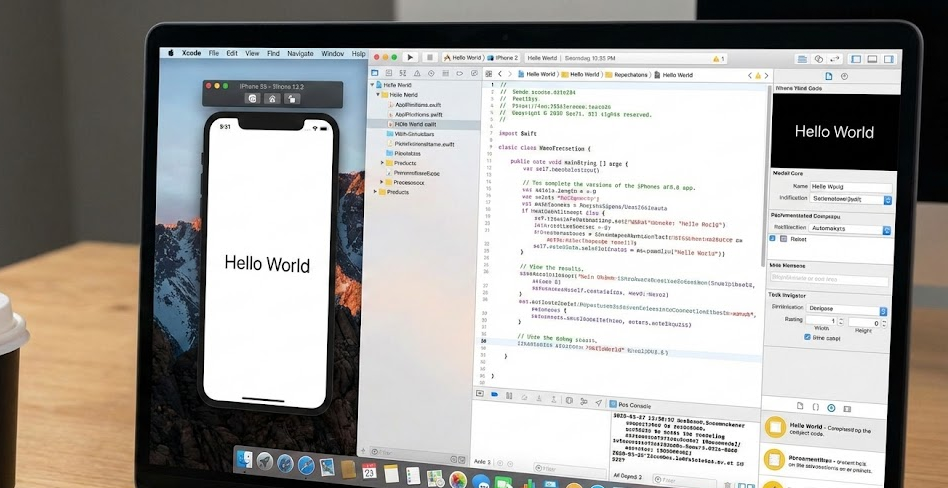
Task: Go back with the jump bar left arrow
Action: pos(501,74)
